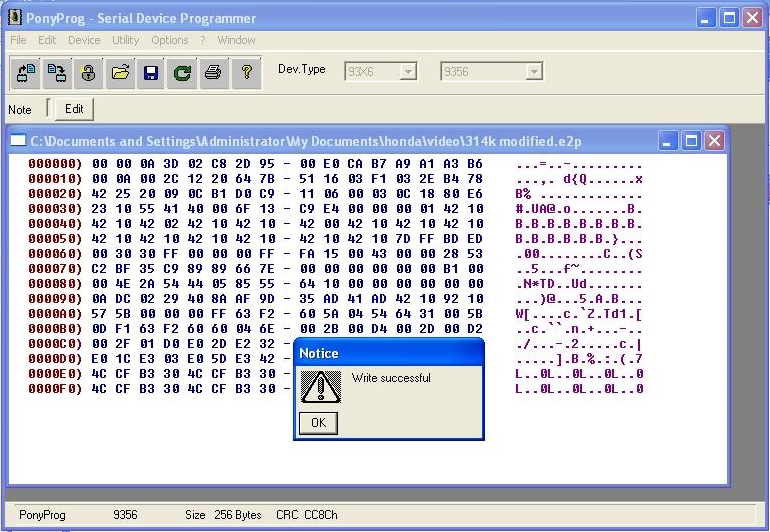
Task: Click address 000080) in hex view
Action: click(x=55, y=283)
